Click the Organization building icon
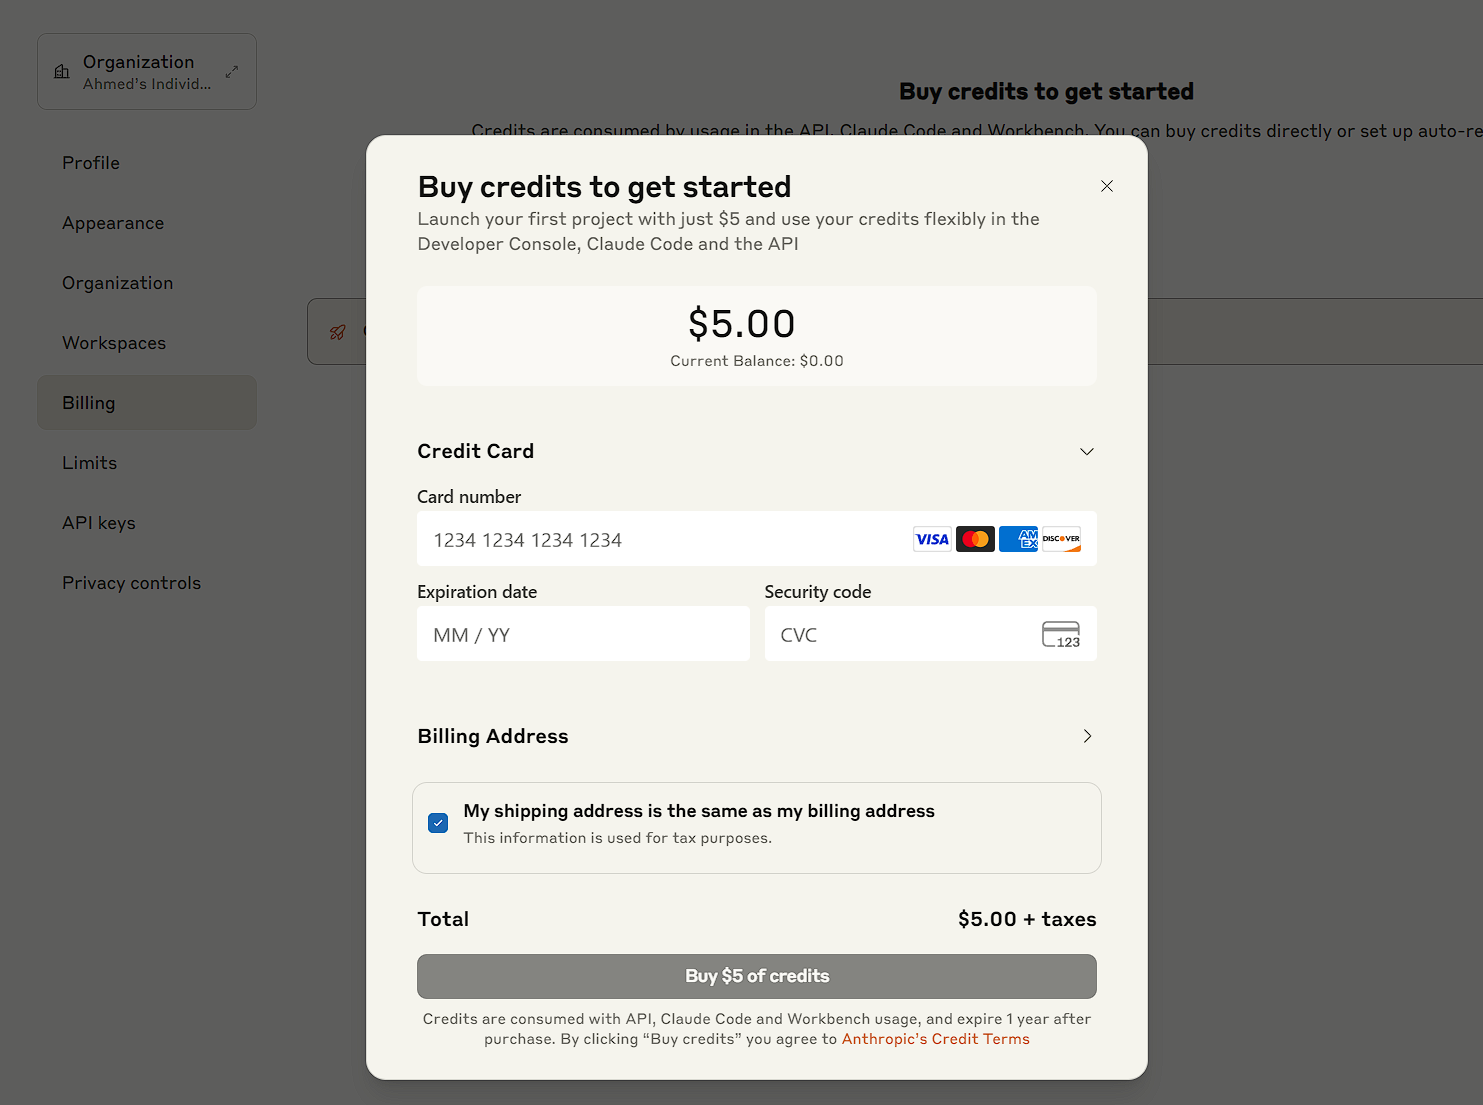Image resolution: width=1483 pixels, height=1105 pixels. (x=62, y=72)
